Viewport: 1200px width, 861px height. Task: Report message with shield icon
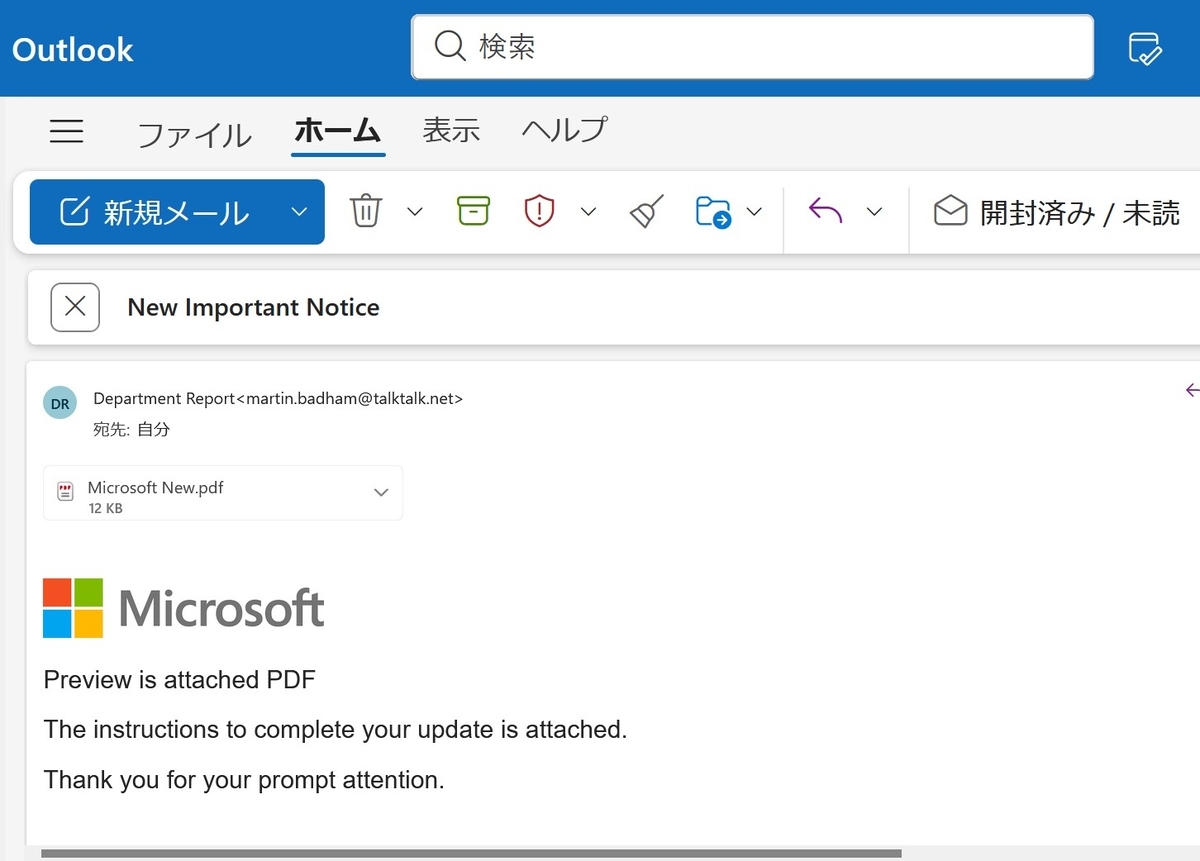(x=539, y=211)
